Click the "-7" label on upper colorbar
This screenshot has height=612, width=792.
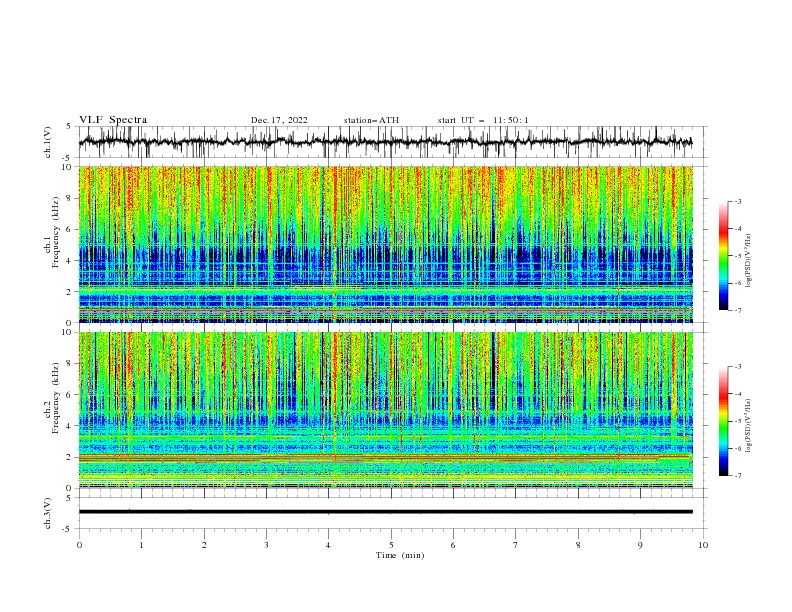(x=738, y=310)
